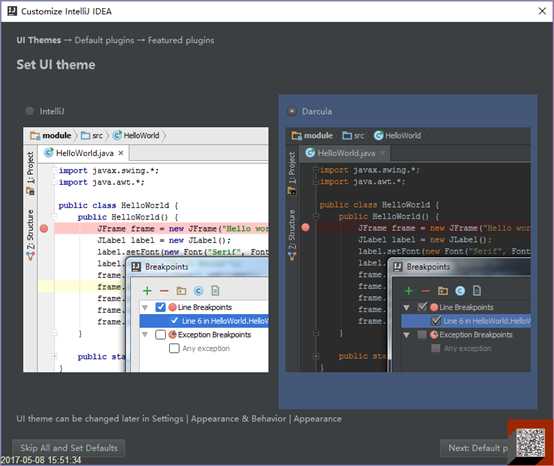554x466 pixels.
Task: Select the Darcula theme radio button
Action: click(292, 111)
